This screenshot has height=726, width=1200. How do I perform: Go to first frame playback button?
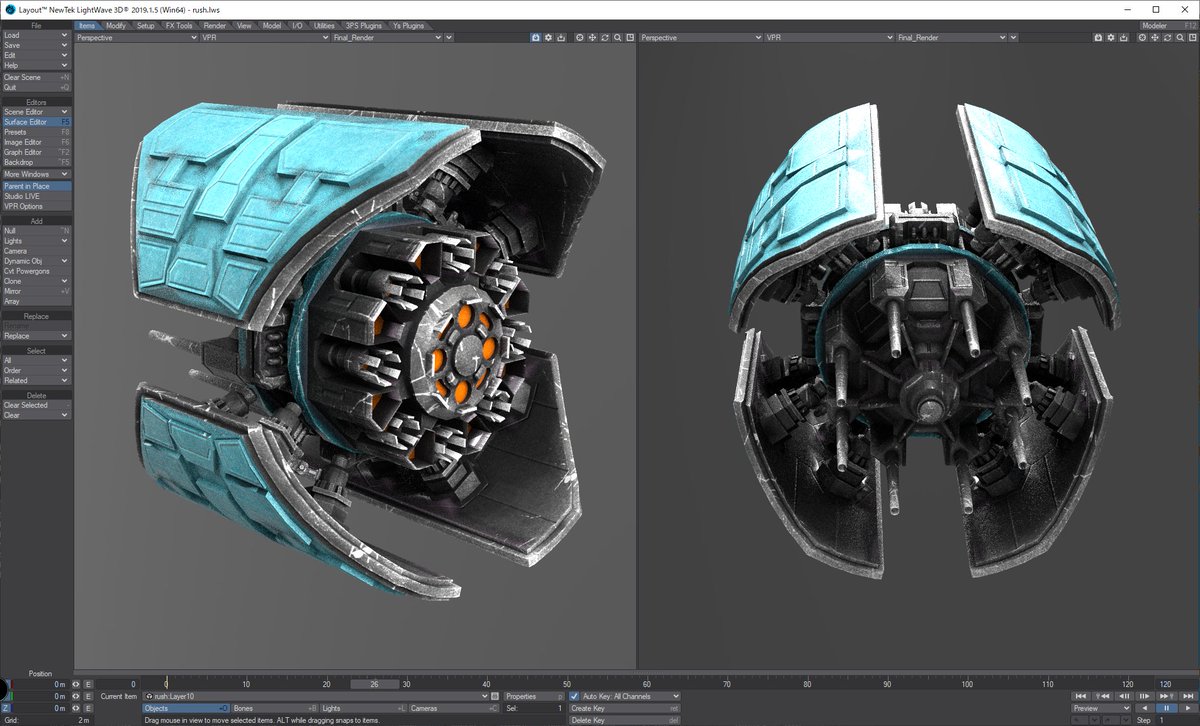click(1081, 696)
